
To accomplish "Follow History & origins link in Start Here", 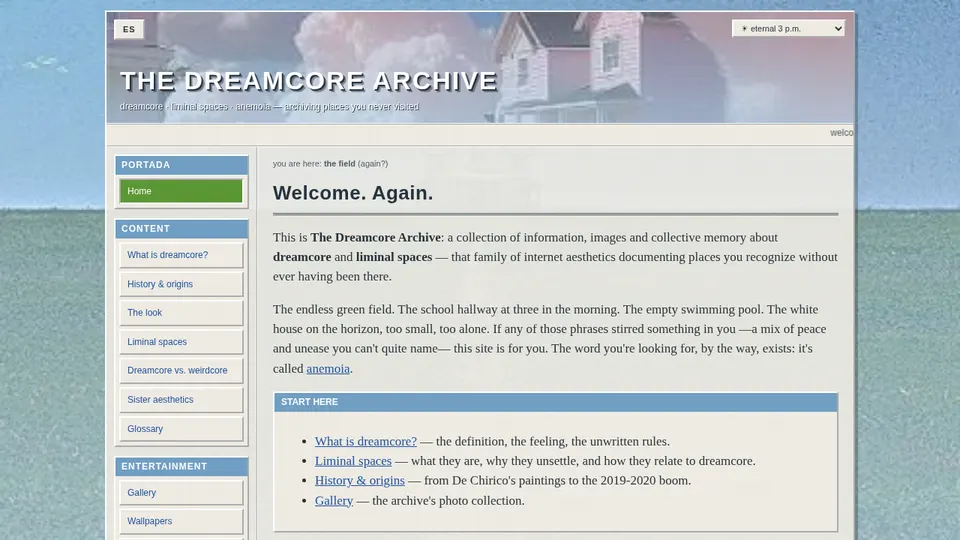I will 359,481.
